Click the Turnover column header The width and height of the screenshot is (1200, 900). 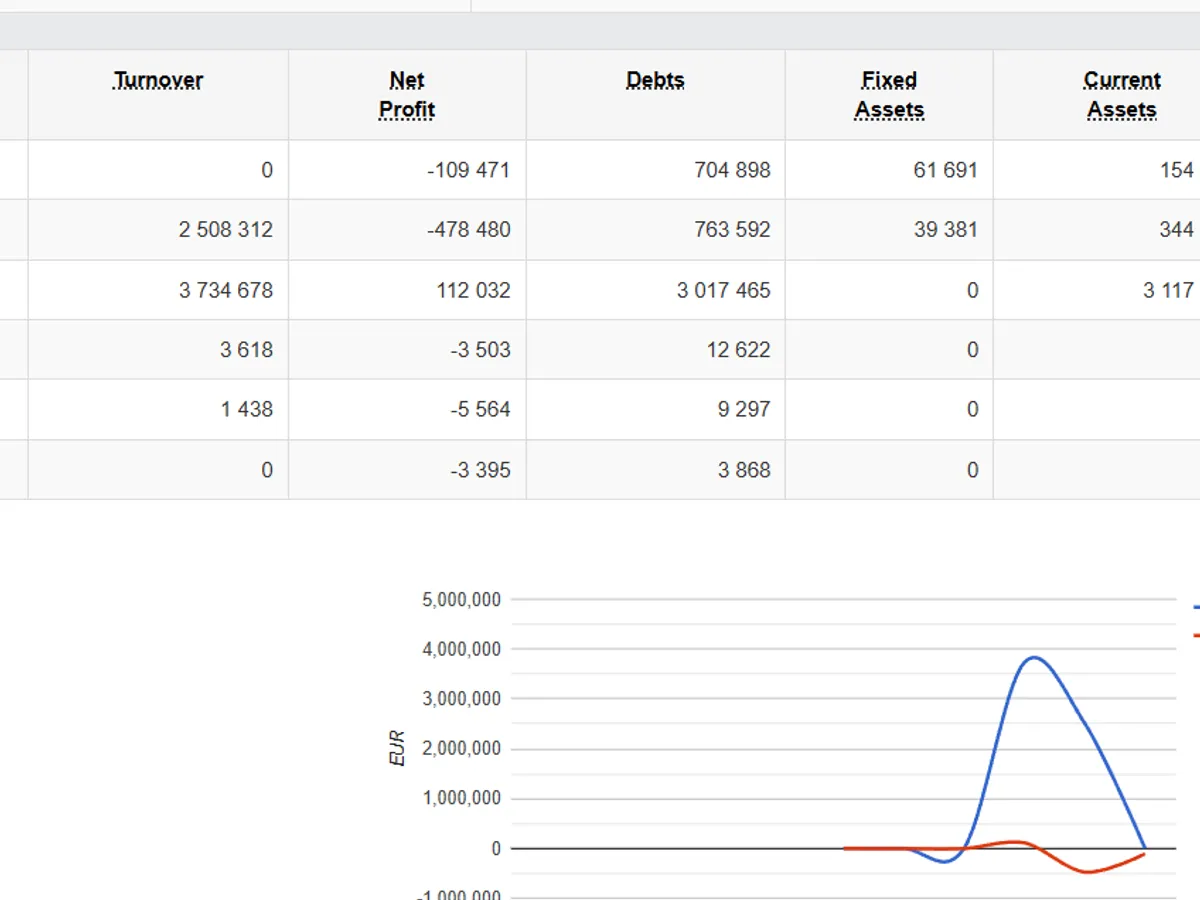pyautogui.click(x=158, y=81)
